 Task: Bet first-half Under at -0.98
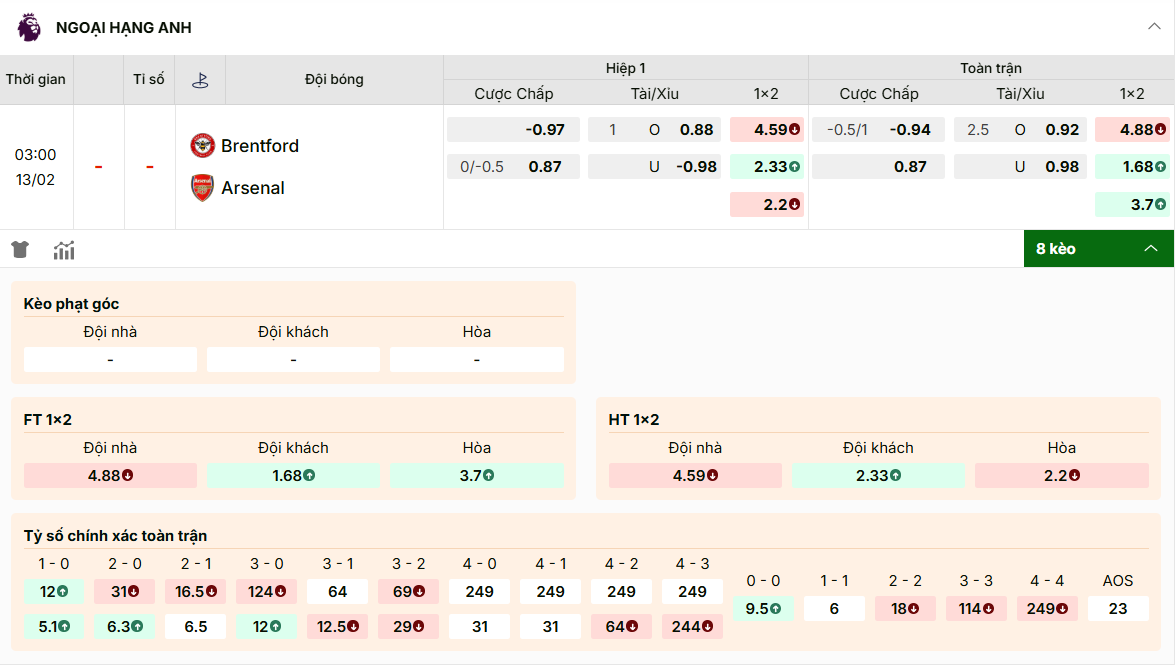tap(654, 167)
